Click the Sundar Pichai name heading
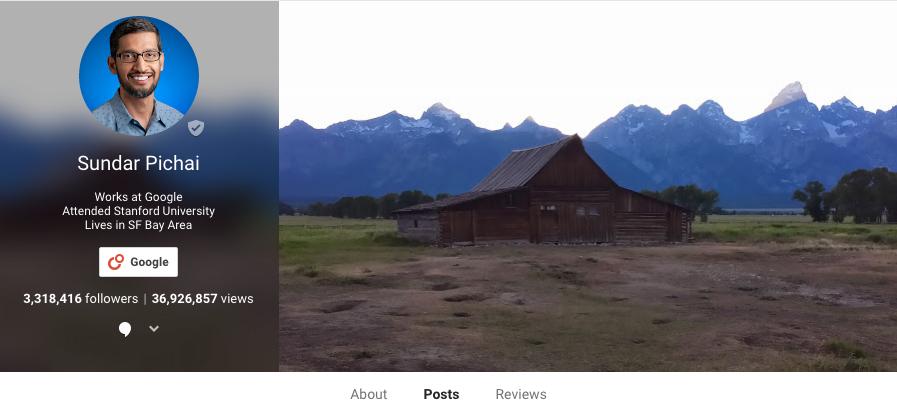This screenshot has width=897, height=413. click(138, 163)
